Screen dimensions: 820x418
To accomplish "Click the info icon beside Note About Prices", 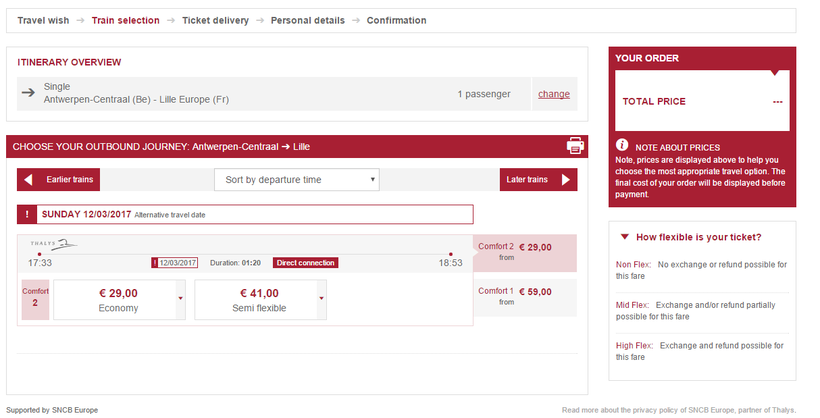I will click(x=622, y=146).
